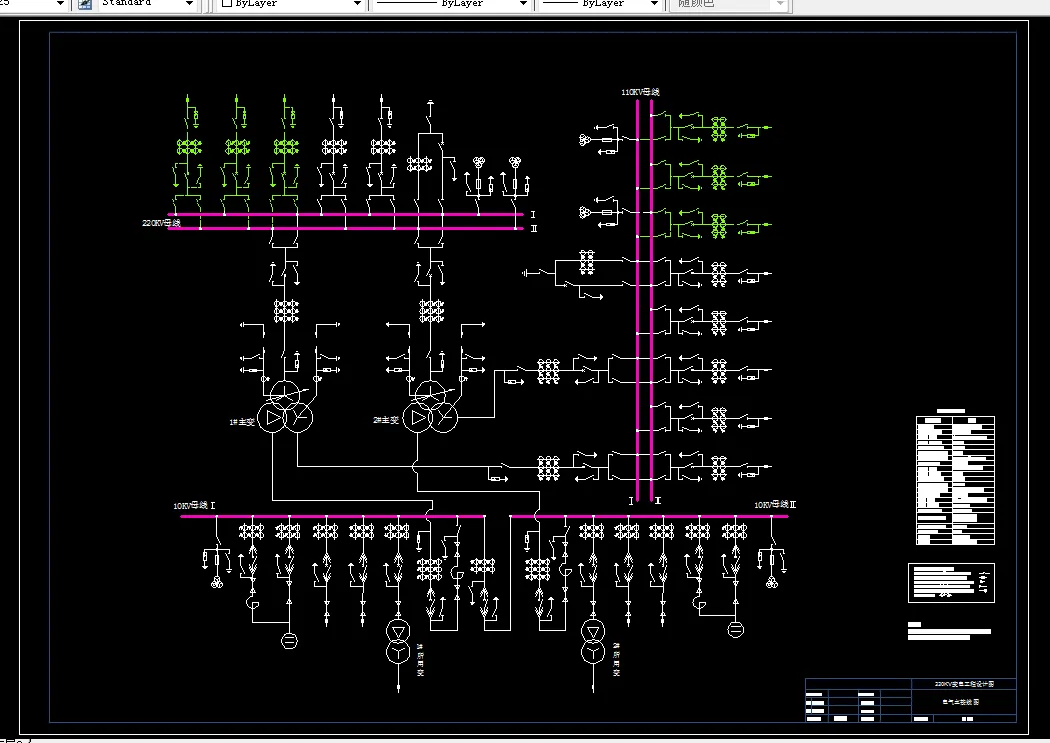
Task: Select the 10KV母线 II label
Action: [x=775, y=505]
